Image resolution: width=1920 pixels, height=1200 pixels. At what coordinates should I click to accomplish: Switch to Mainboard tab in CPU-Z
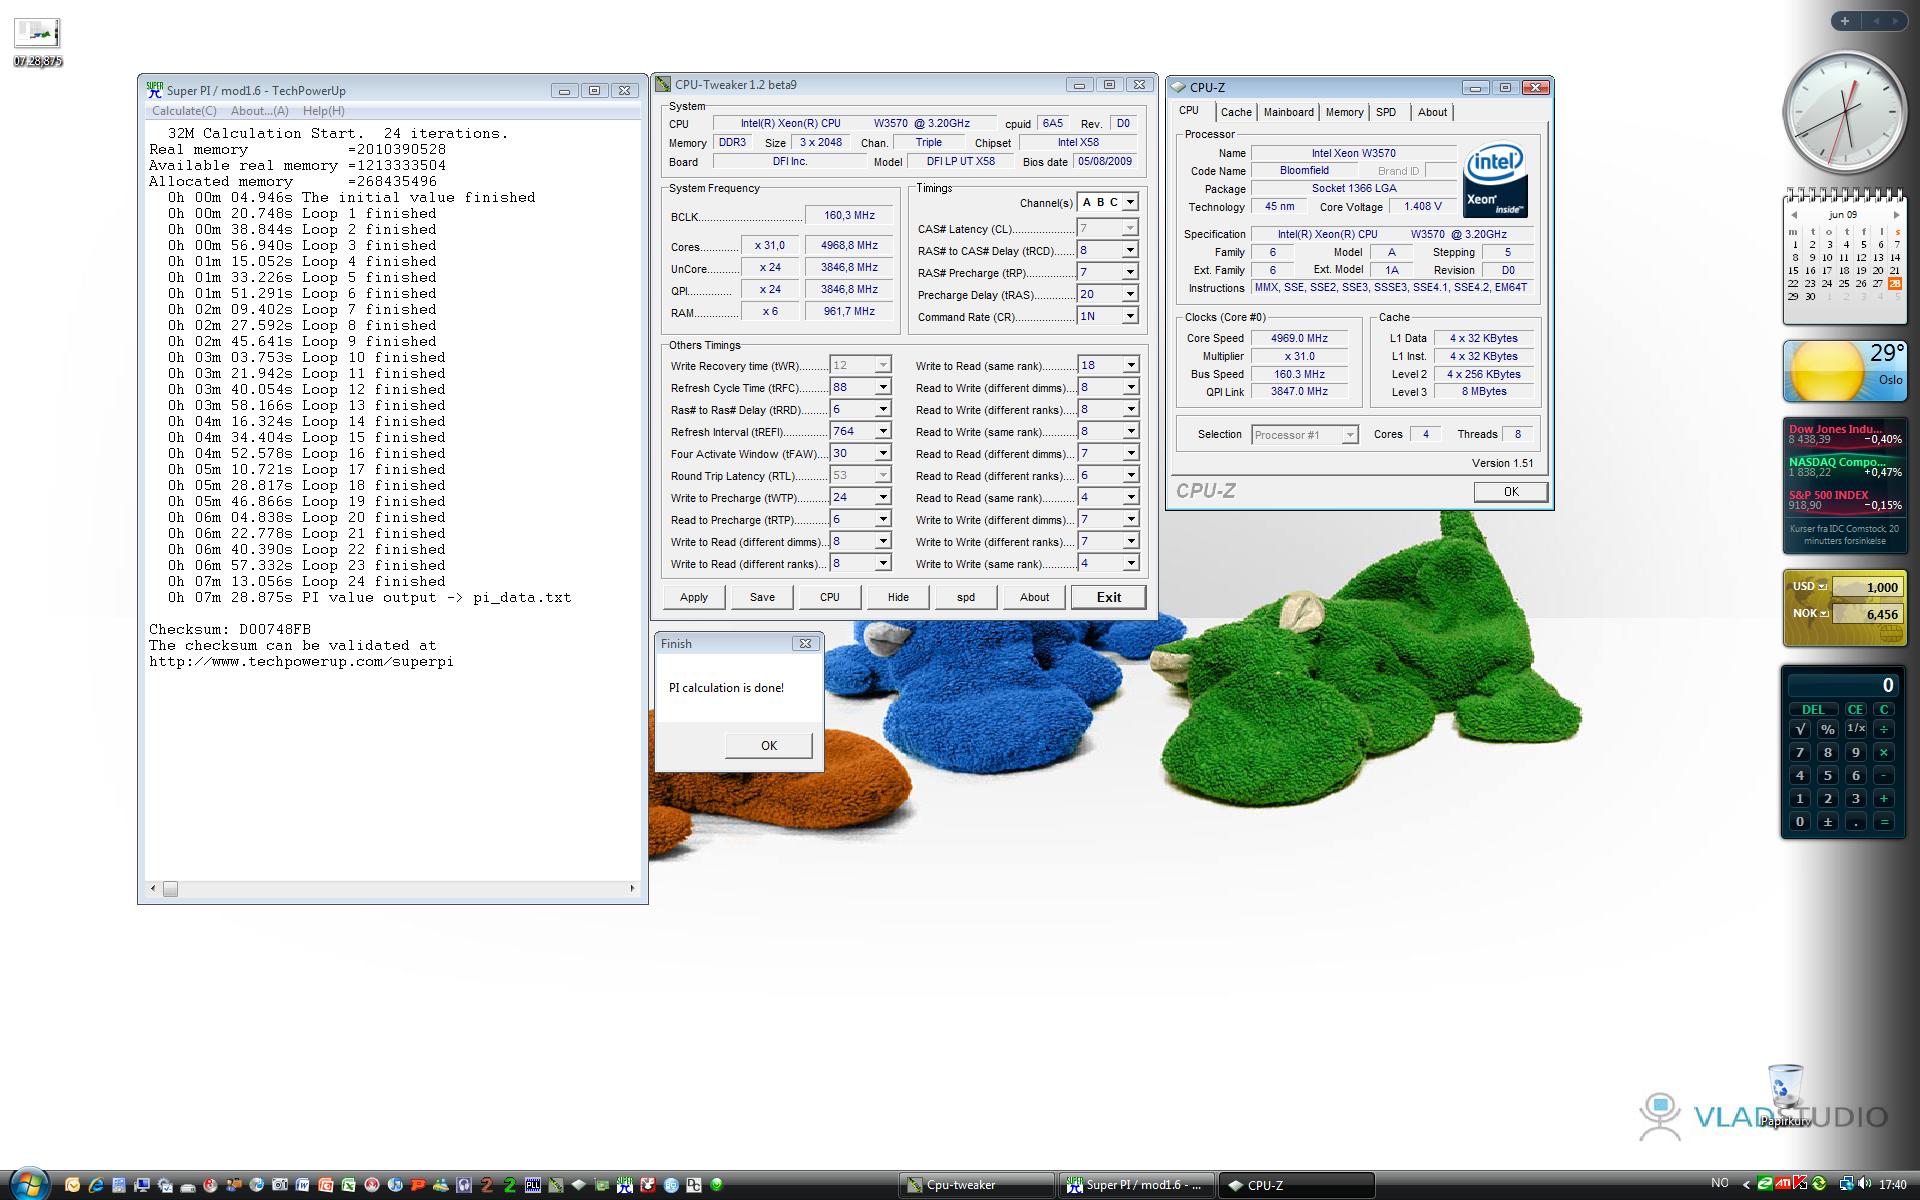pyautogui.click(x=1288, y=112)
